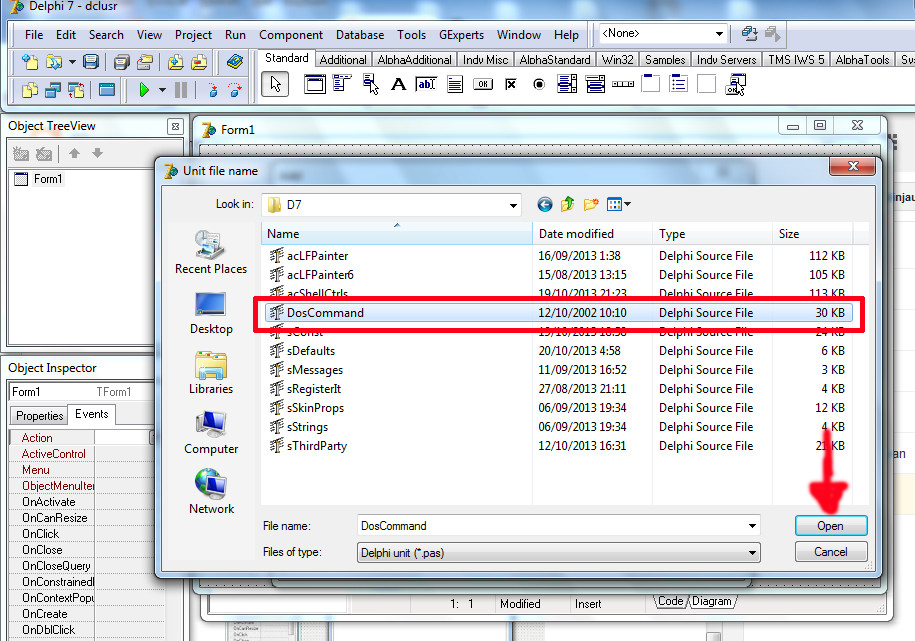Click the File name input field
Image resolution: width=915 pixels, height=641 pixels.
coord(551,526)
